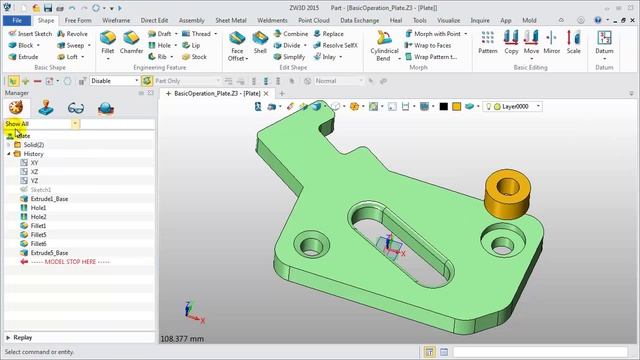Open the Datum tool
Screen dimensions: 640x360
click(604, 42)
